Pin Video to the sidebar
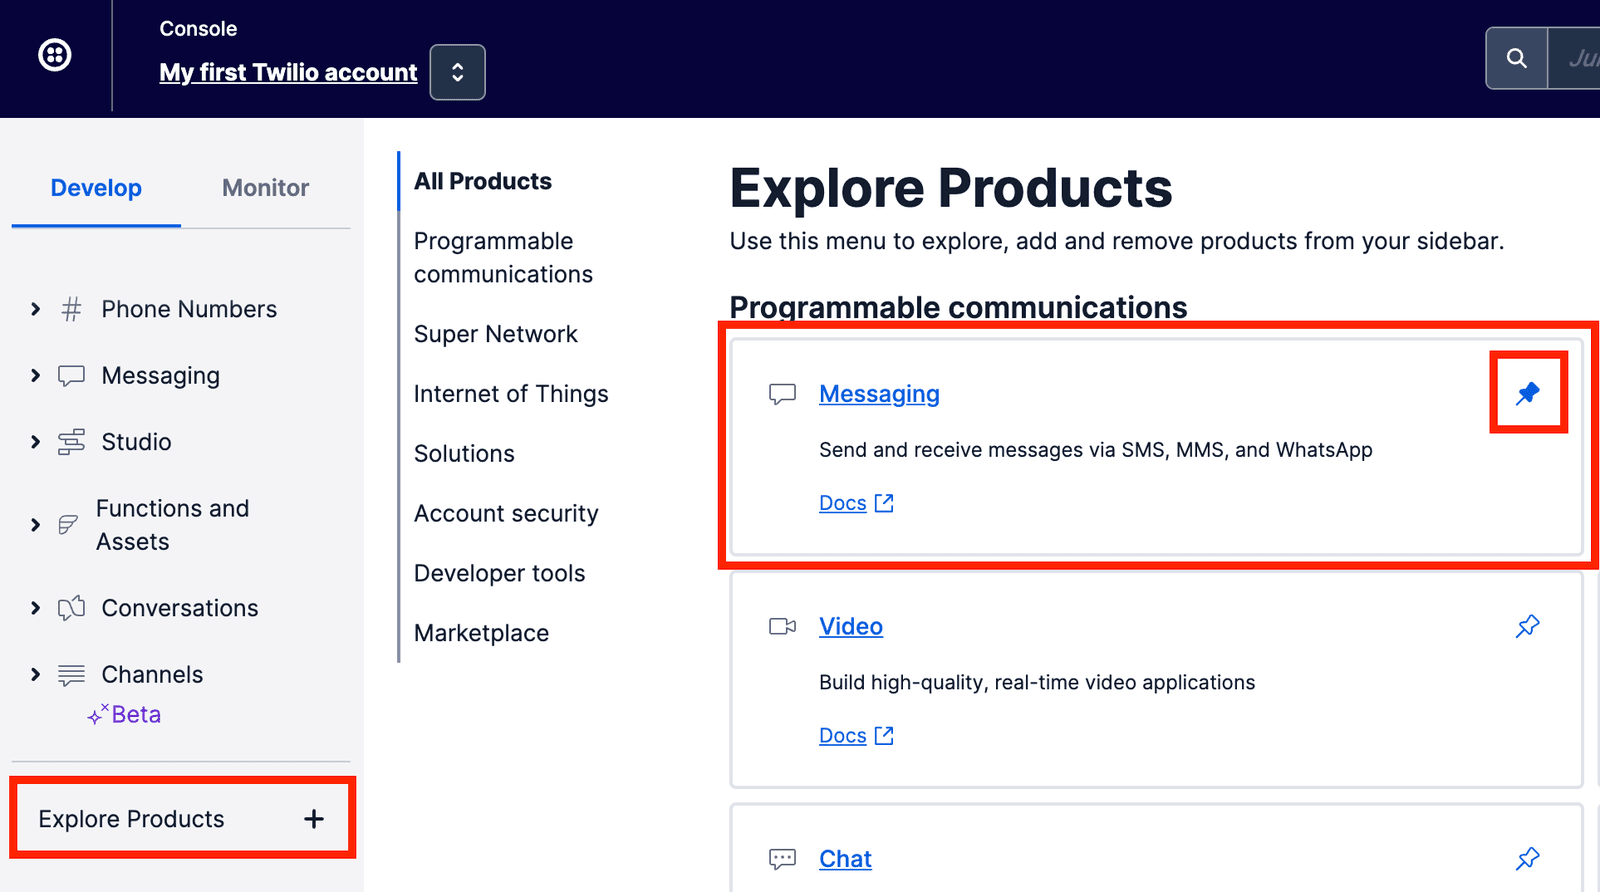 [x=1527, y=627]
